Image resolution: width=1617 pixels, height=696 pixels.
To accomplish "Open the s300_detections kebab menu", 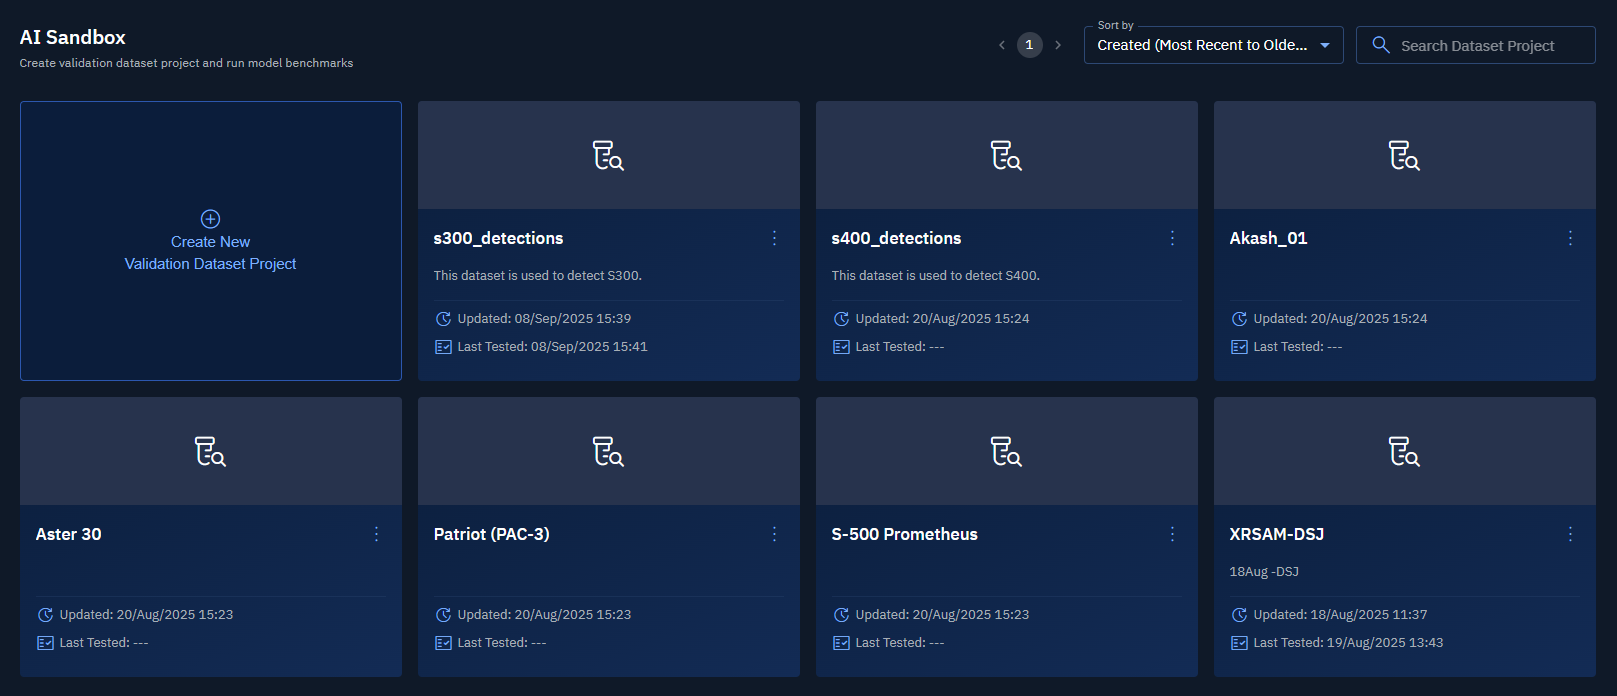I will (774, 238).
